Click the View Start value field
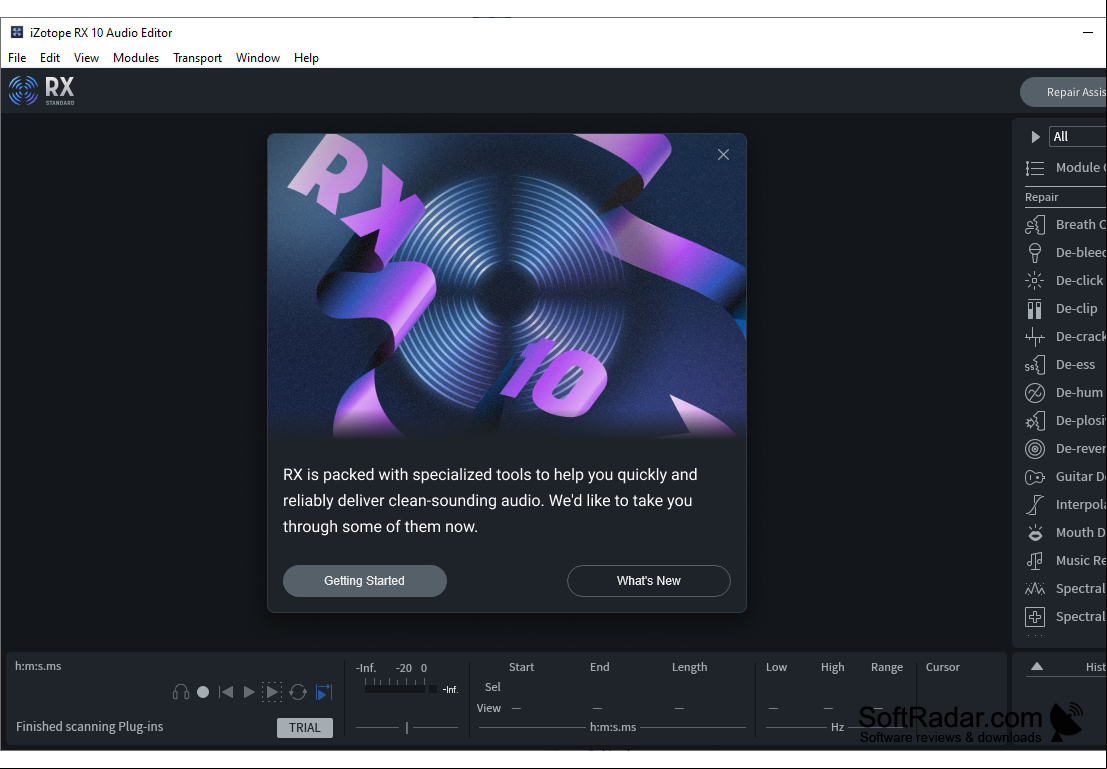Viewport: 1107px width, 769px height. click(x=516, y=708)
